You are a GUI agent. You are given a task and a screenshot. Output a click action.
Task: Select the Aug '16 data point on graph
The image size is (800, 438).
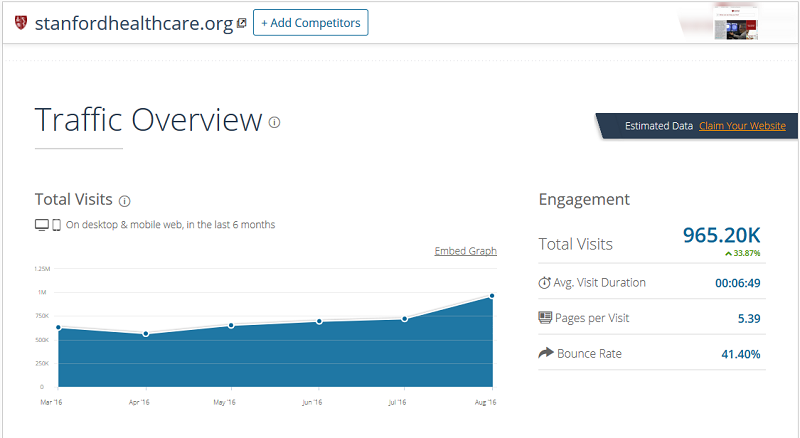(492, 296)
